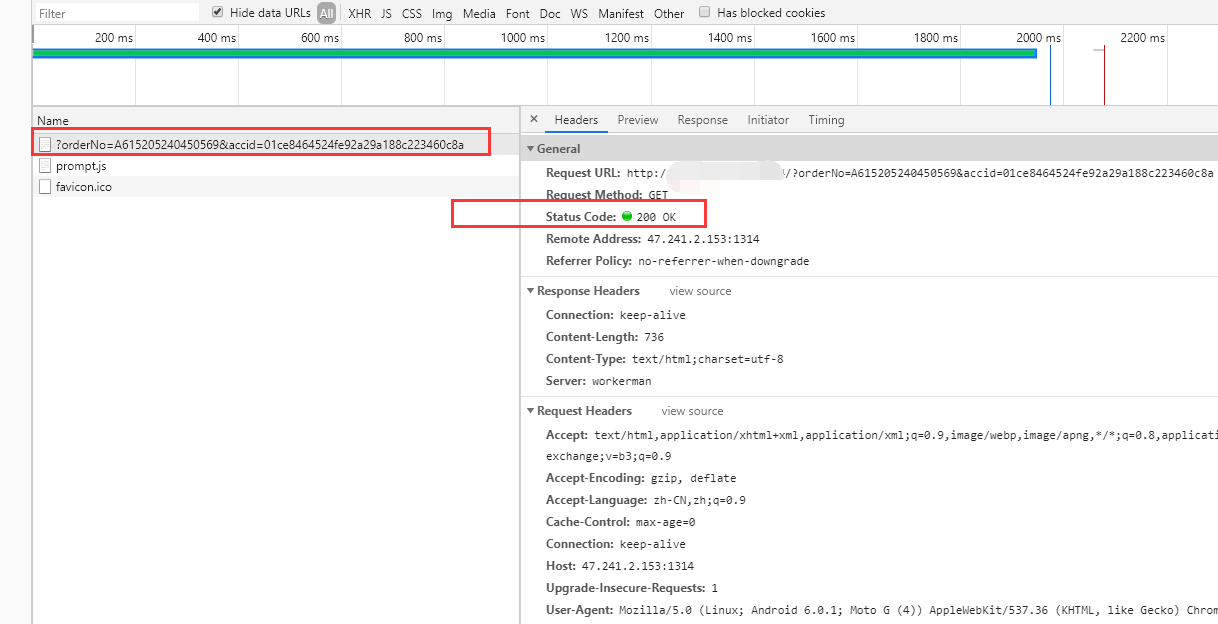The height and width of the screenshot is (624, 1218).
Task: Click the file icon beside favicon.ico
Action: click(x=44, y=186)
